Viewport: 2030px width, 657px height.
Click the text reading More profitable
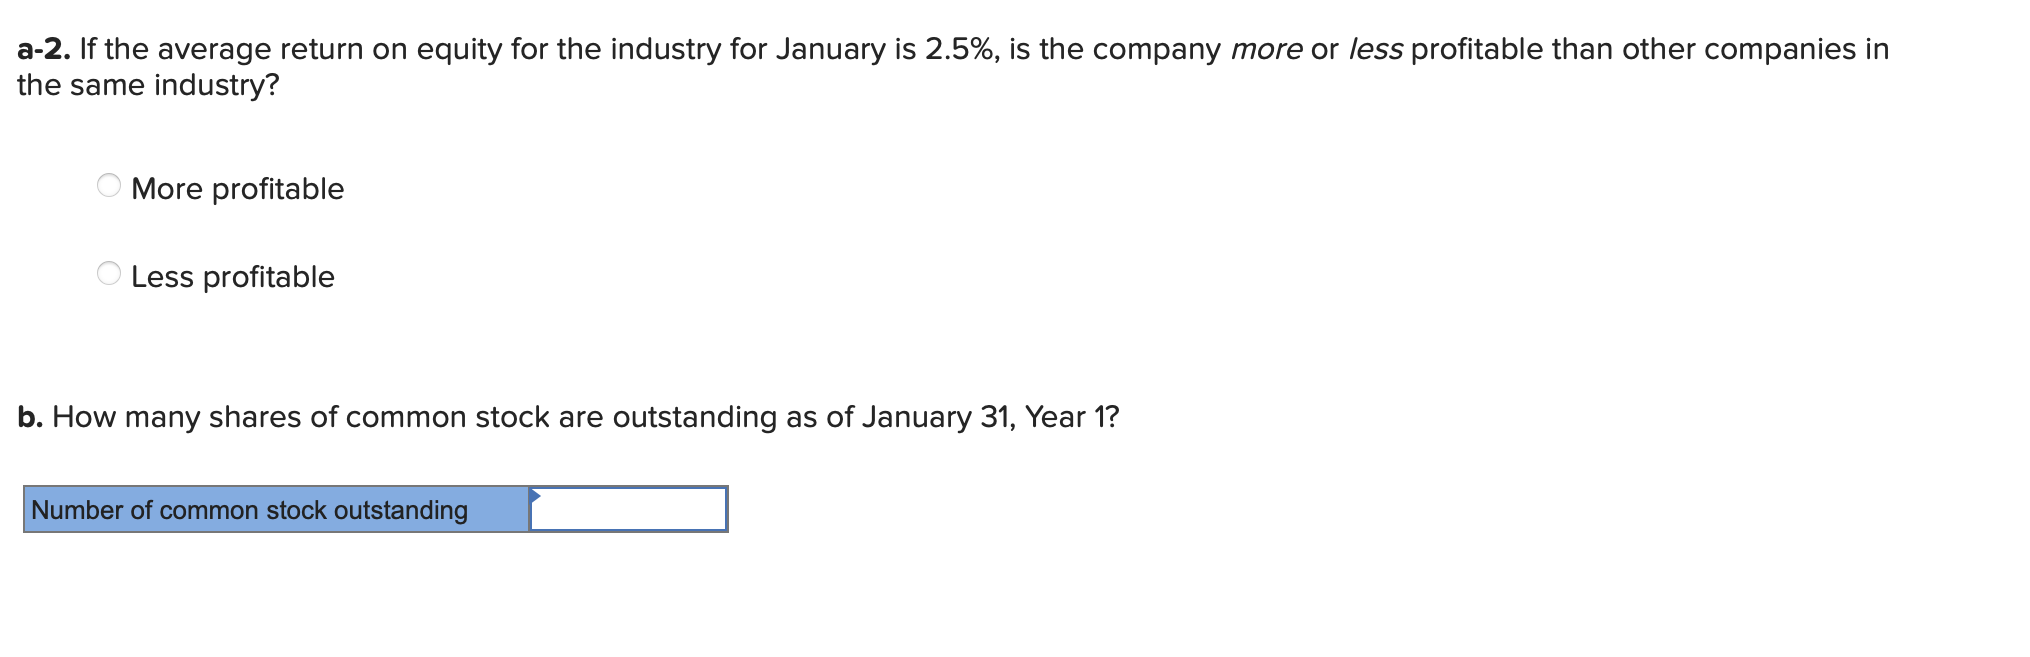tap(237, 188)
